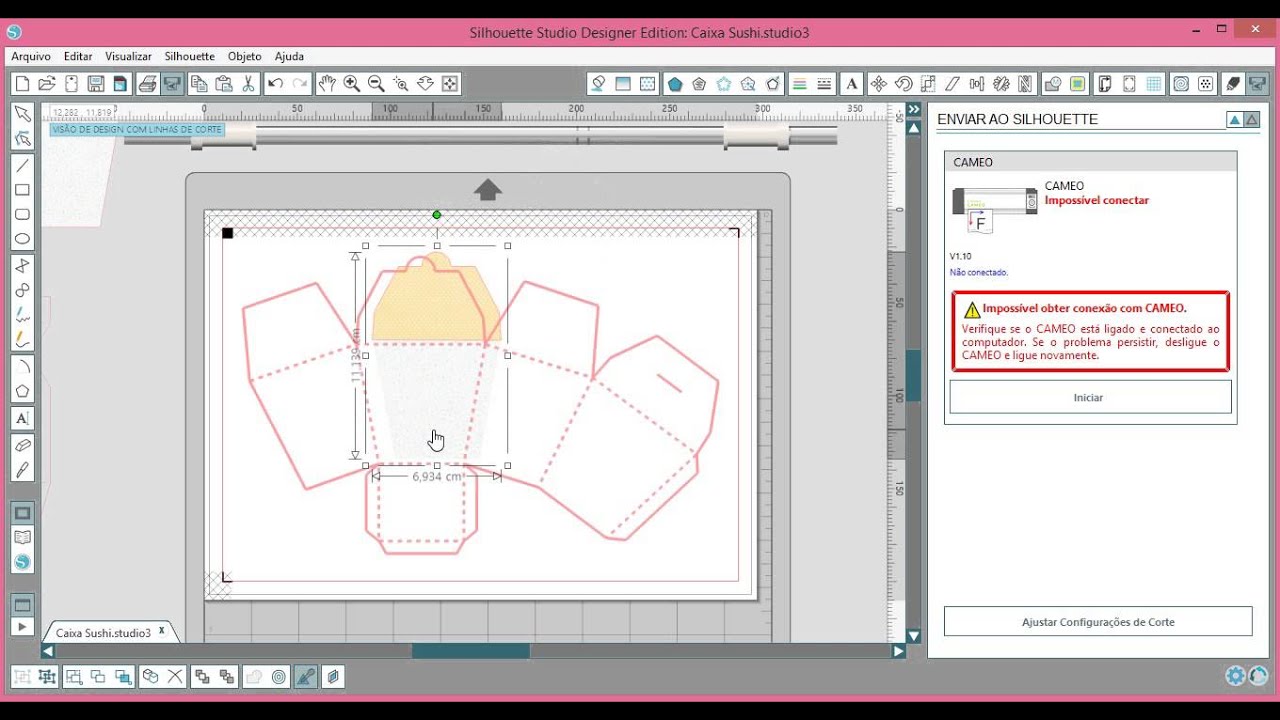Expand right panel with double-arrow icon
Image resolution: width=1280 pixels, height=720 pixels.
[x=913, y=109]
